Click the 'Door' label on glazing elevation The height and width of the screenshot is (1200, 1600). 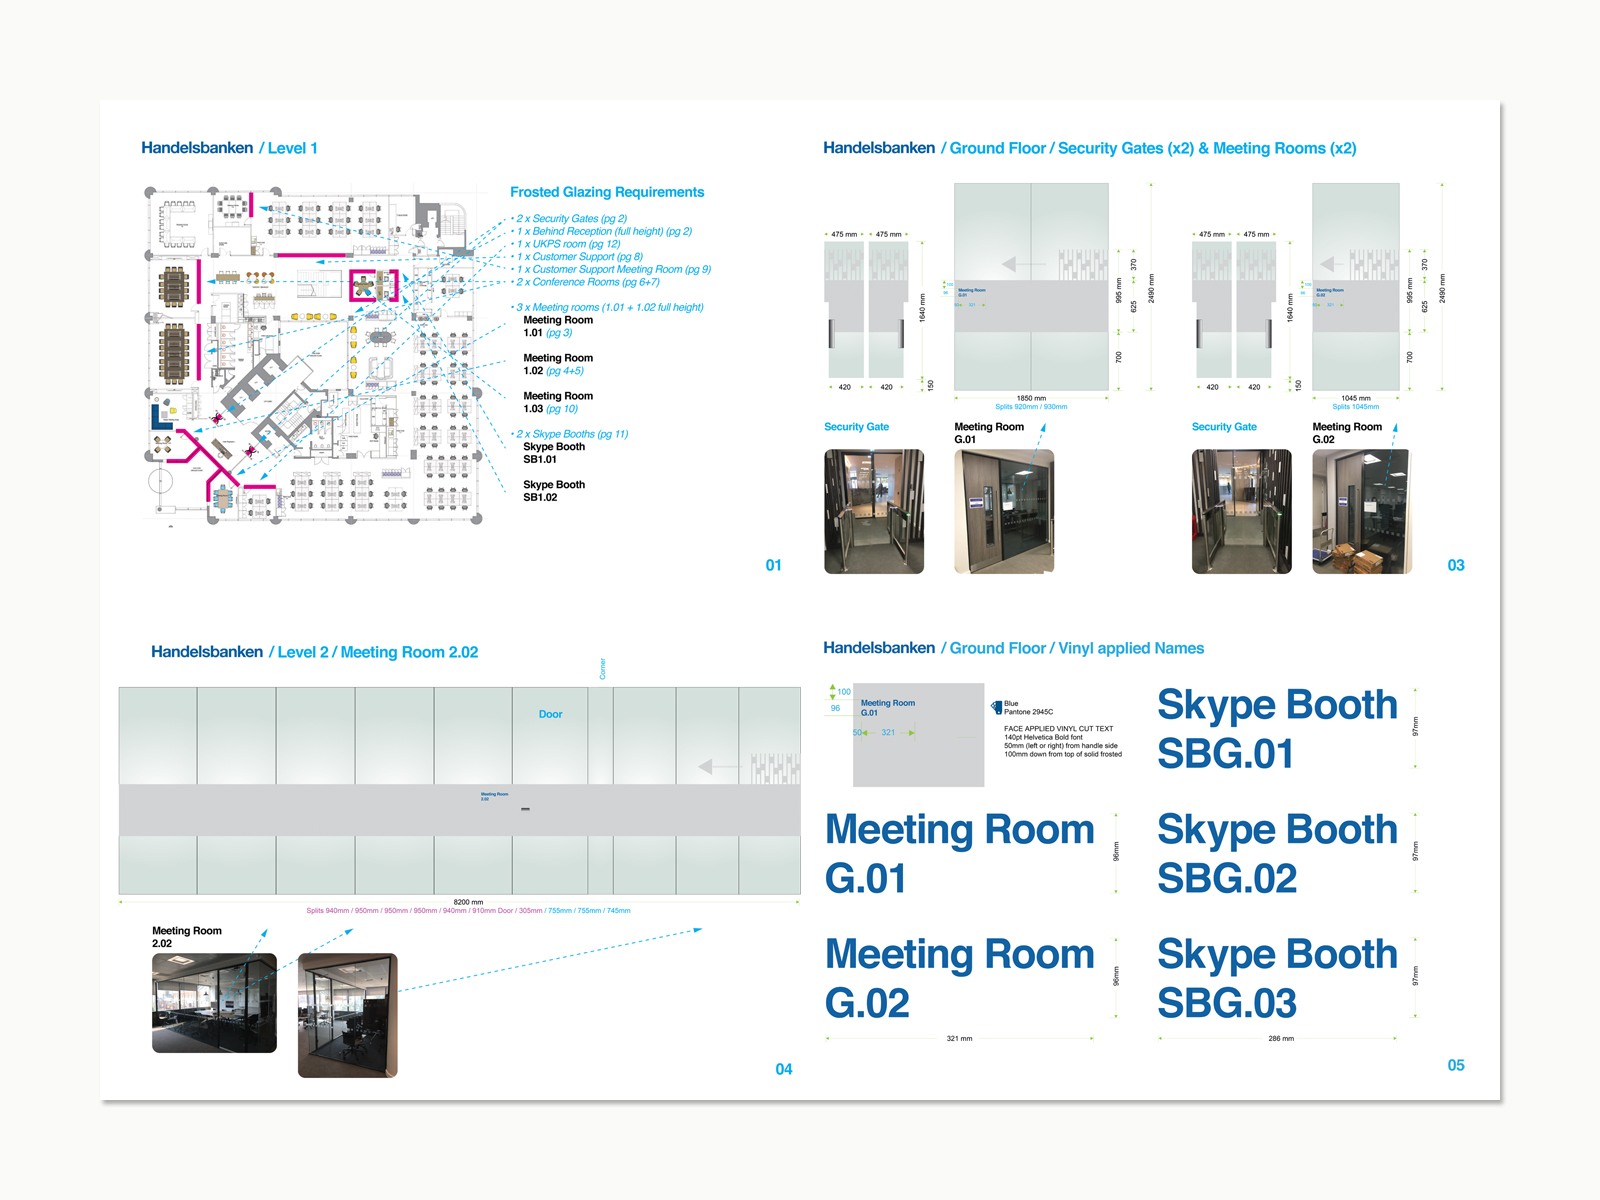pyautogui.click(x=550, y=714)
